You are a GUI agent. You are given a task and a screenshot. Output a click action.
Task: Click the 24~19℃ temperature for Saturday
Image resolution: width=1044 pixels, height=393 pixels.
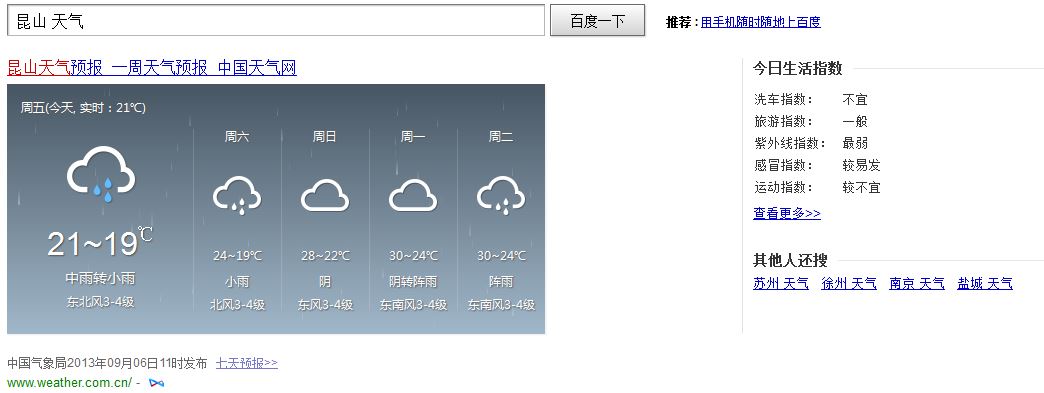click(237, 256)
